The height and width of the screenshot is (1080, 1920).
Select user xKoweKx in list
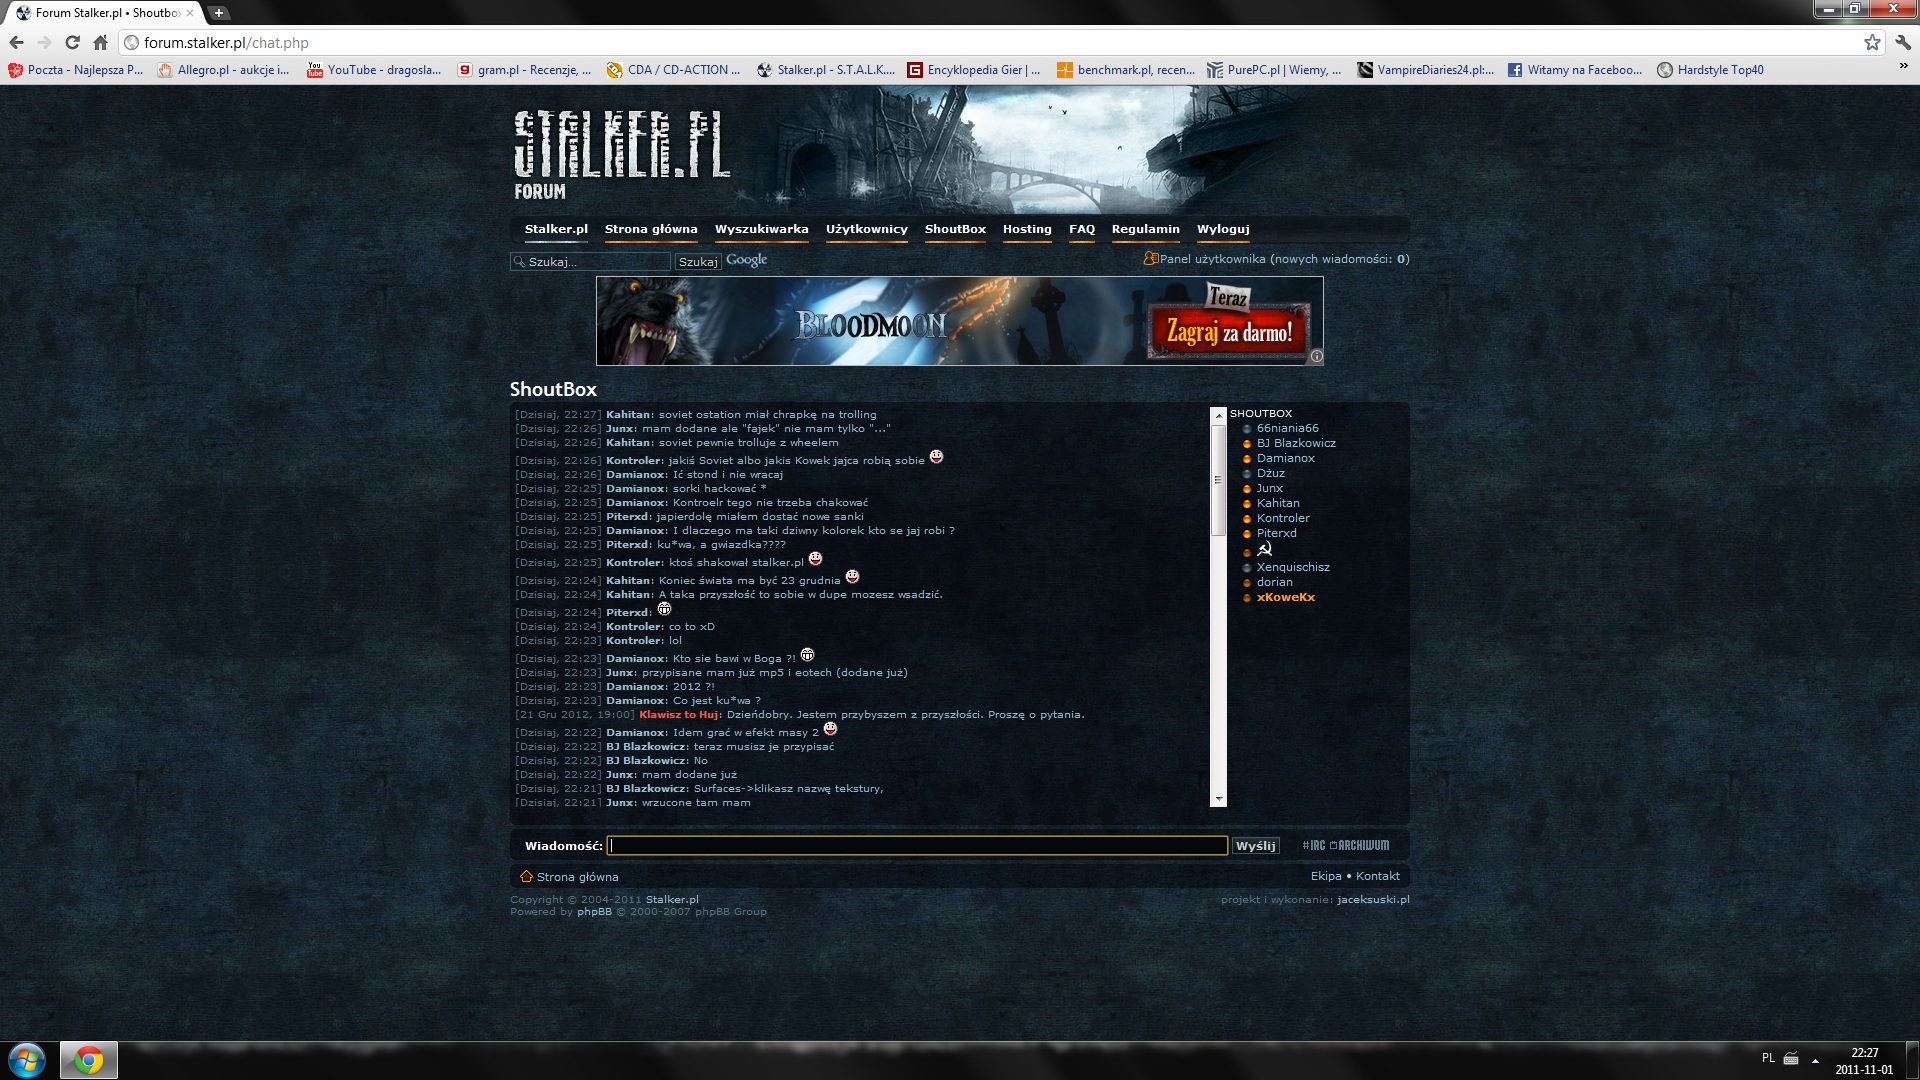(1285, 597)
